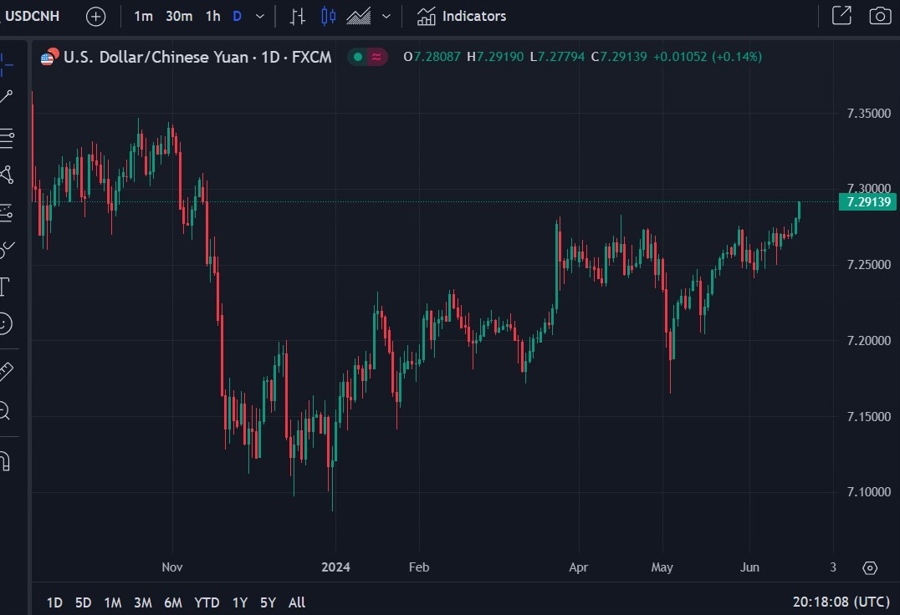Take a chart snapshot with the camera icon
The height and width of the screenshot is (615, 900).
(878, 16)
